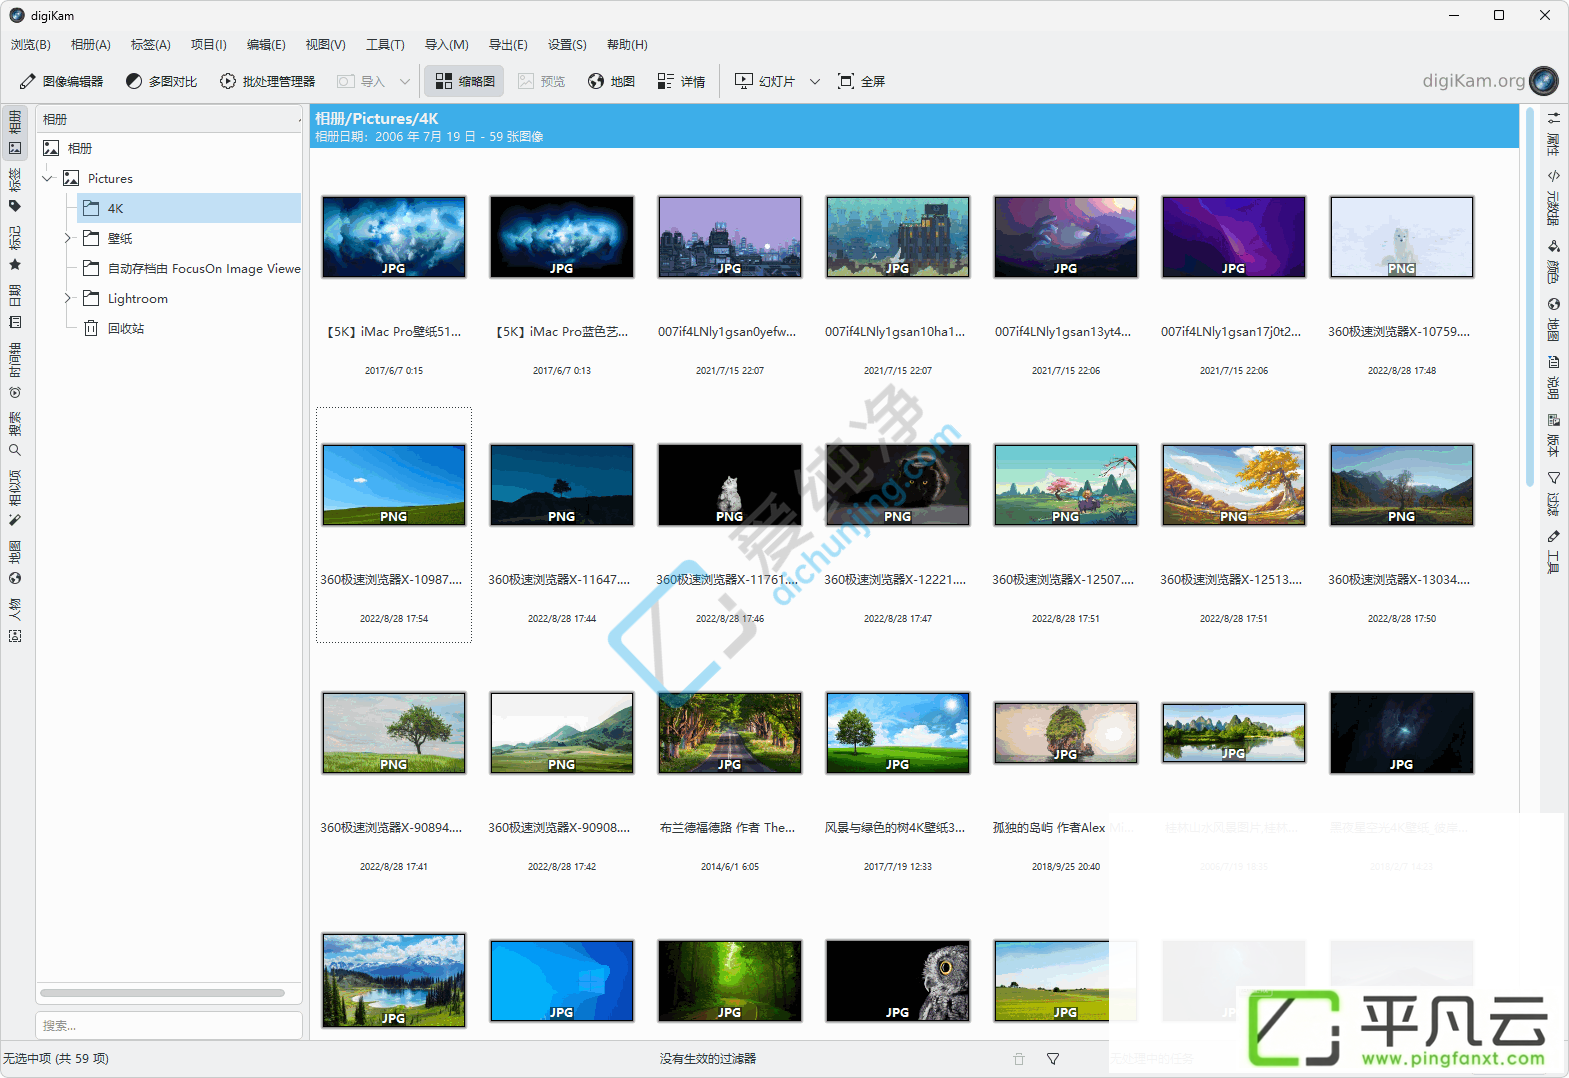Expand the Lightroom album folder
The image size is (1569, 1078).
click(67, 298)
